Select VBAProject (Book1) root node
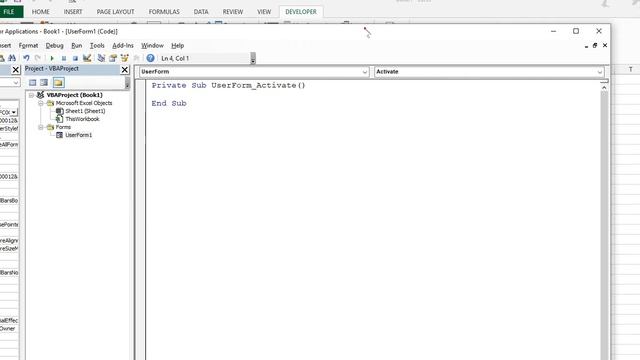Screen dimensions: 640x360 [74, 95]
